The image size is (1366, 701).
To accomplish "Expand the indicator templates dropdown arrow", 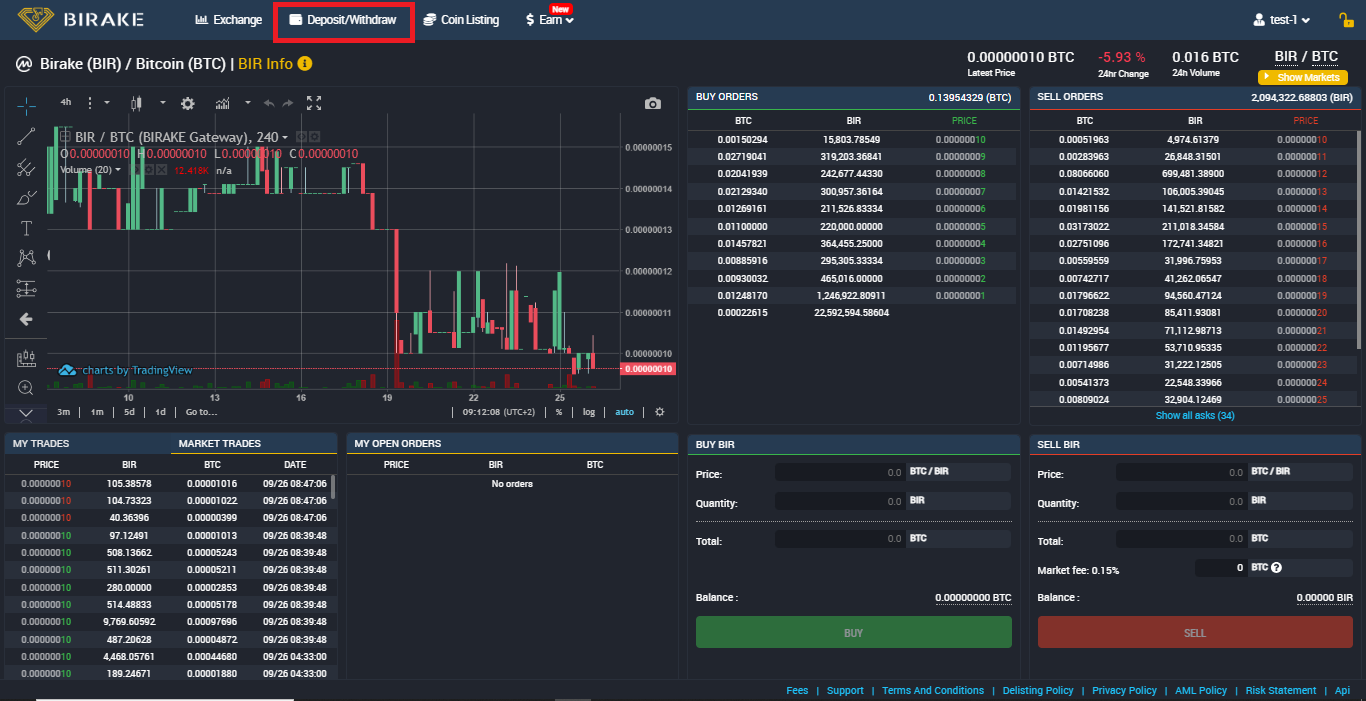I will pos(246,103).
